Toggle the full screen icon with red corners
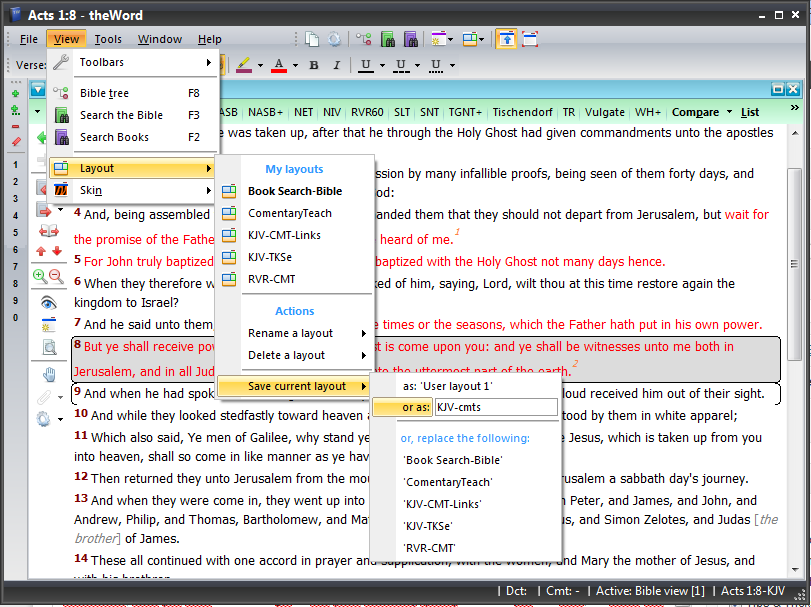This screenshot has width=811, height=607. [x=530, y=39]
